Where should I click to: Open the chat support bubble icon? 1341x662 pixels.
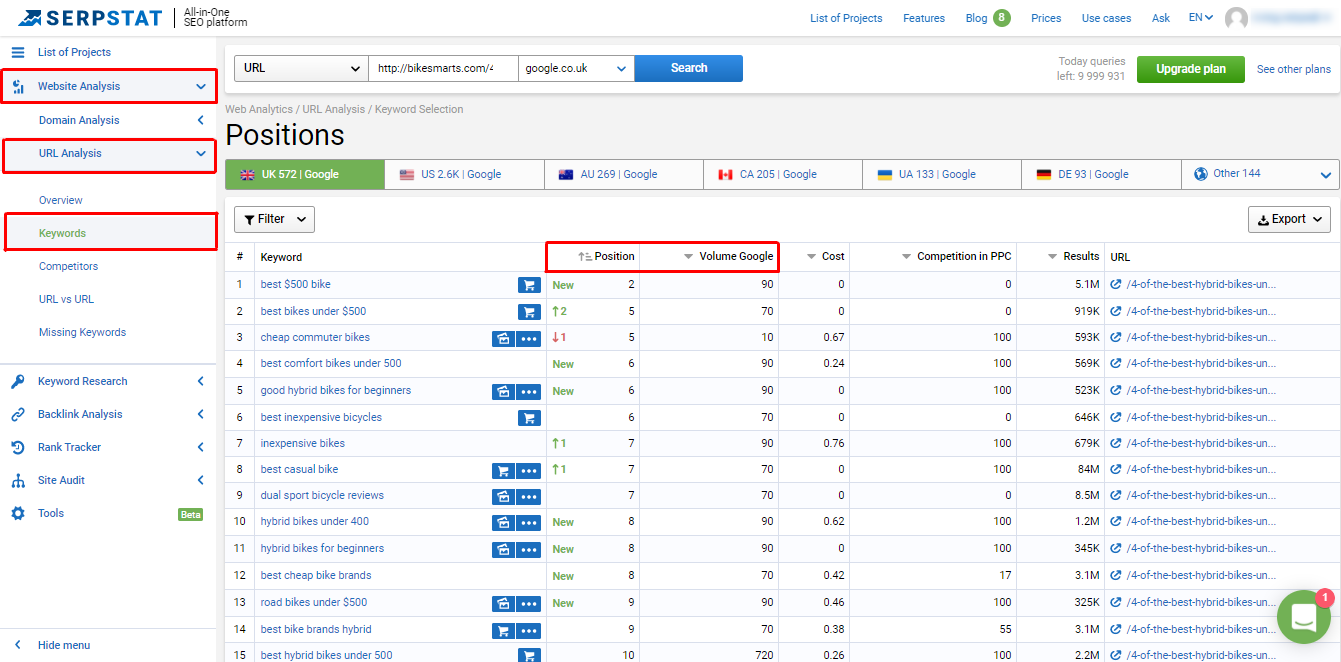pos(1304,617)
